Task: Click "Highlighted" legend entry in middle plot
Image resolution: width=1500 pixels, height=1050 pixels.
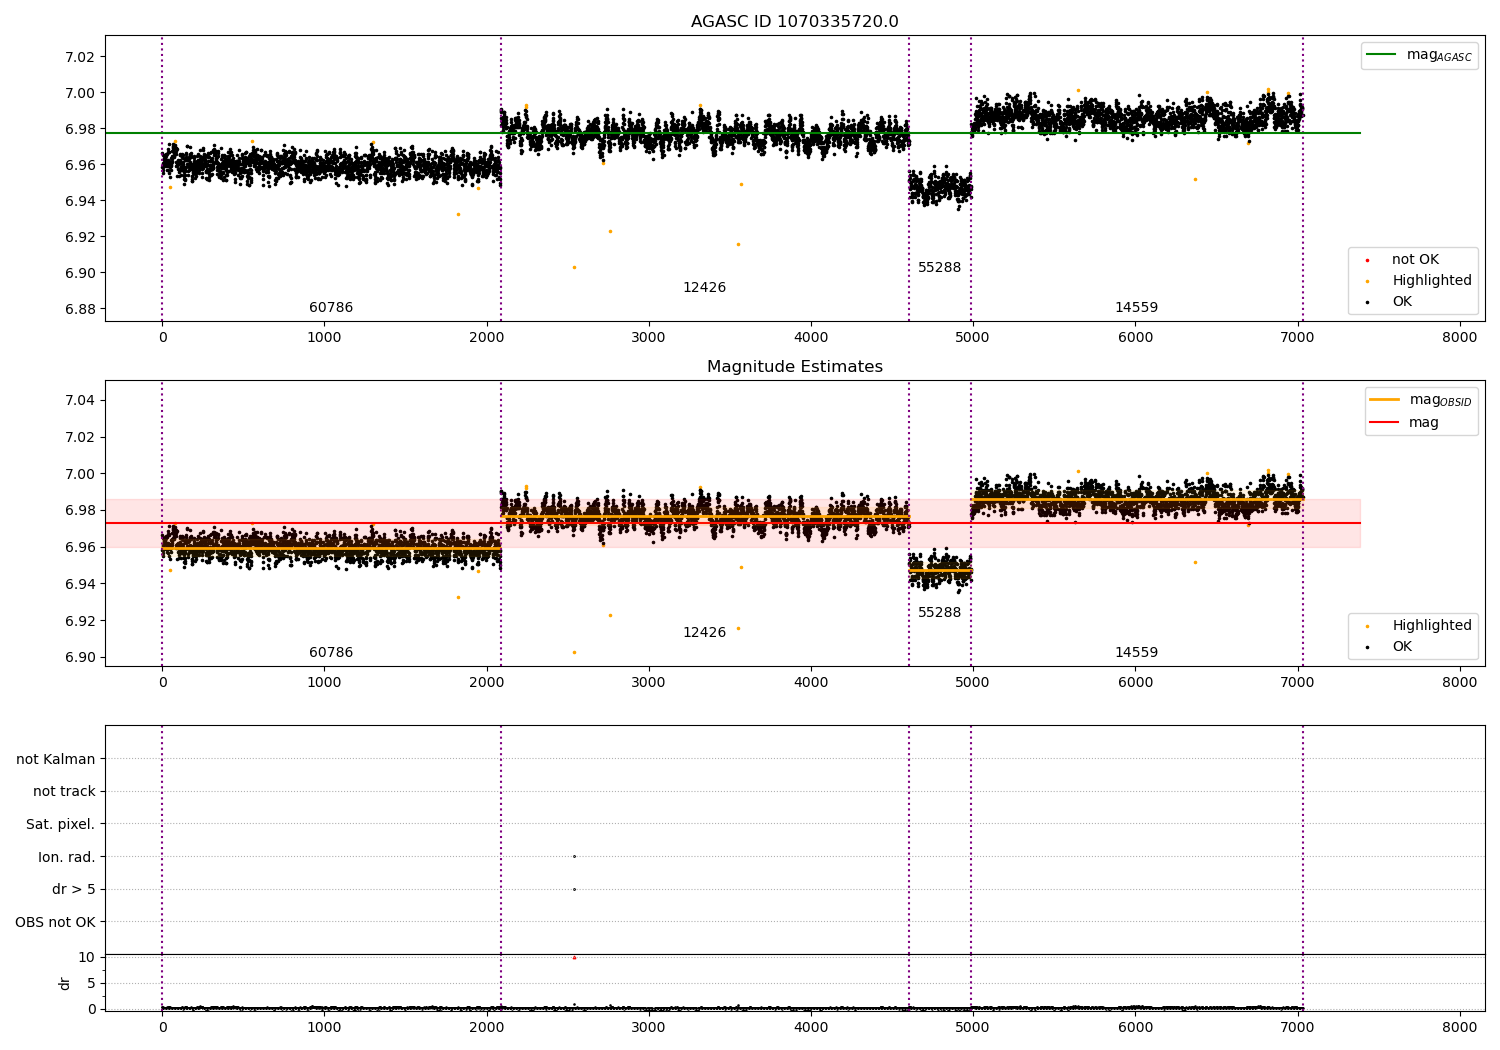Action: click(1419, 625)
